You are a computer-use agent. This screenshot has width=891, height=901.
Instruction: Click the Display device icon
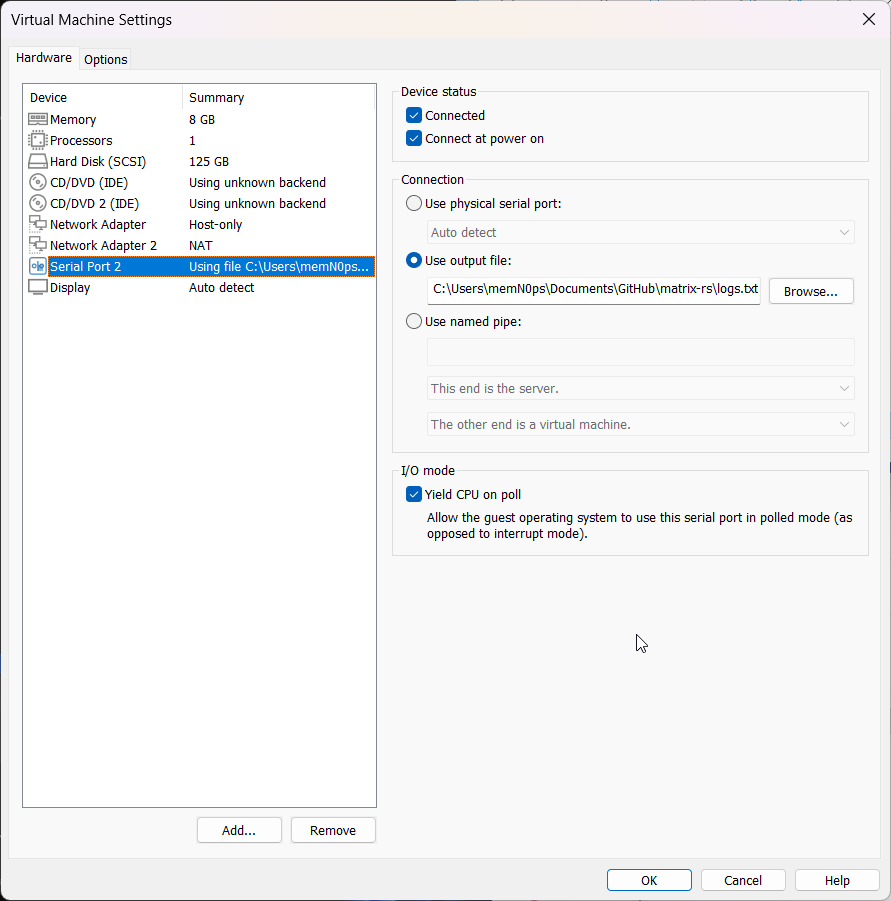tap(36, 287)
